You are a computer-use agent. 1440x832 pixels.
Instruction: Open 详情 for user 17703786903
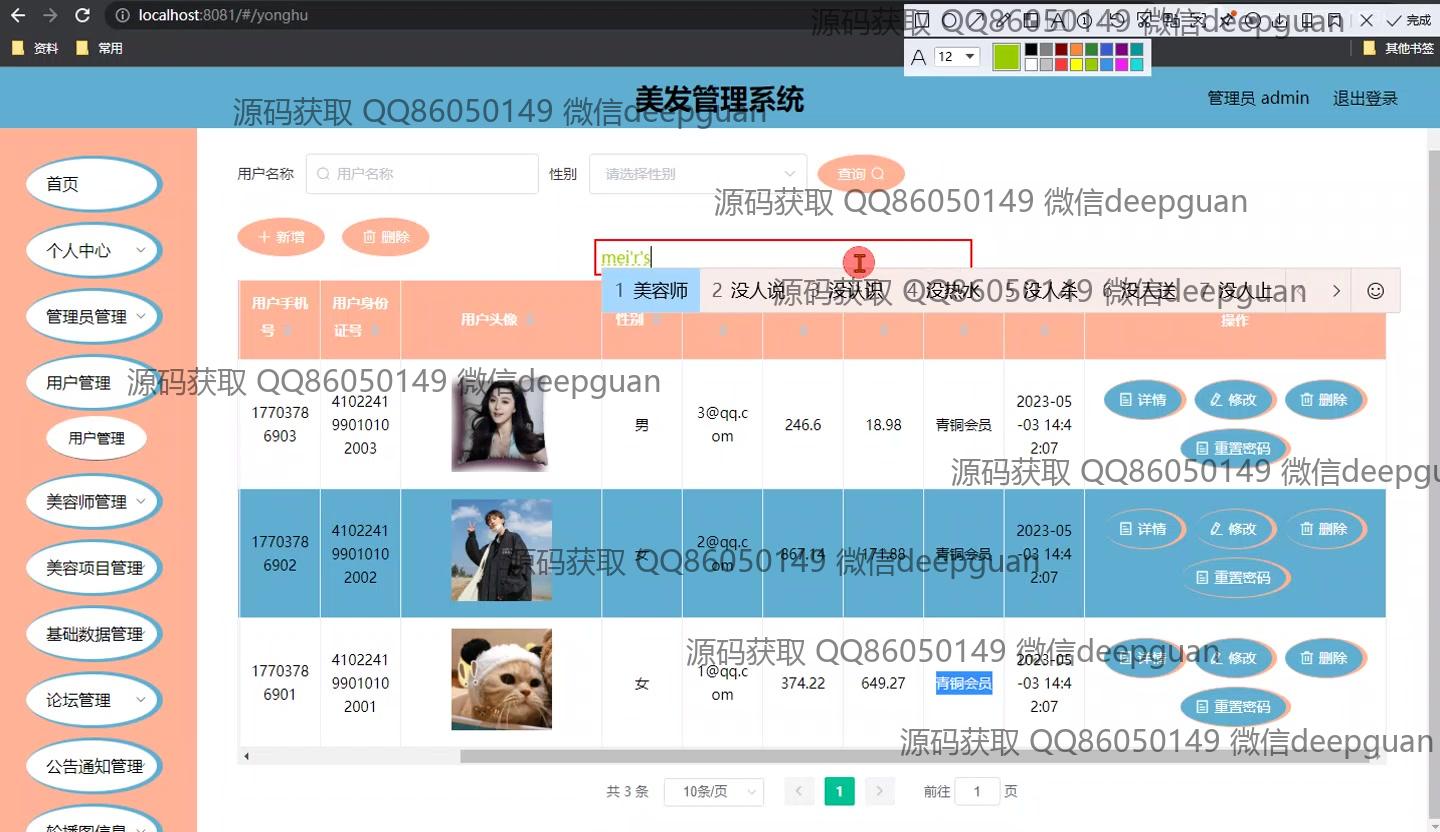[x=1143, y=400]
